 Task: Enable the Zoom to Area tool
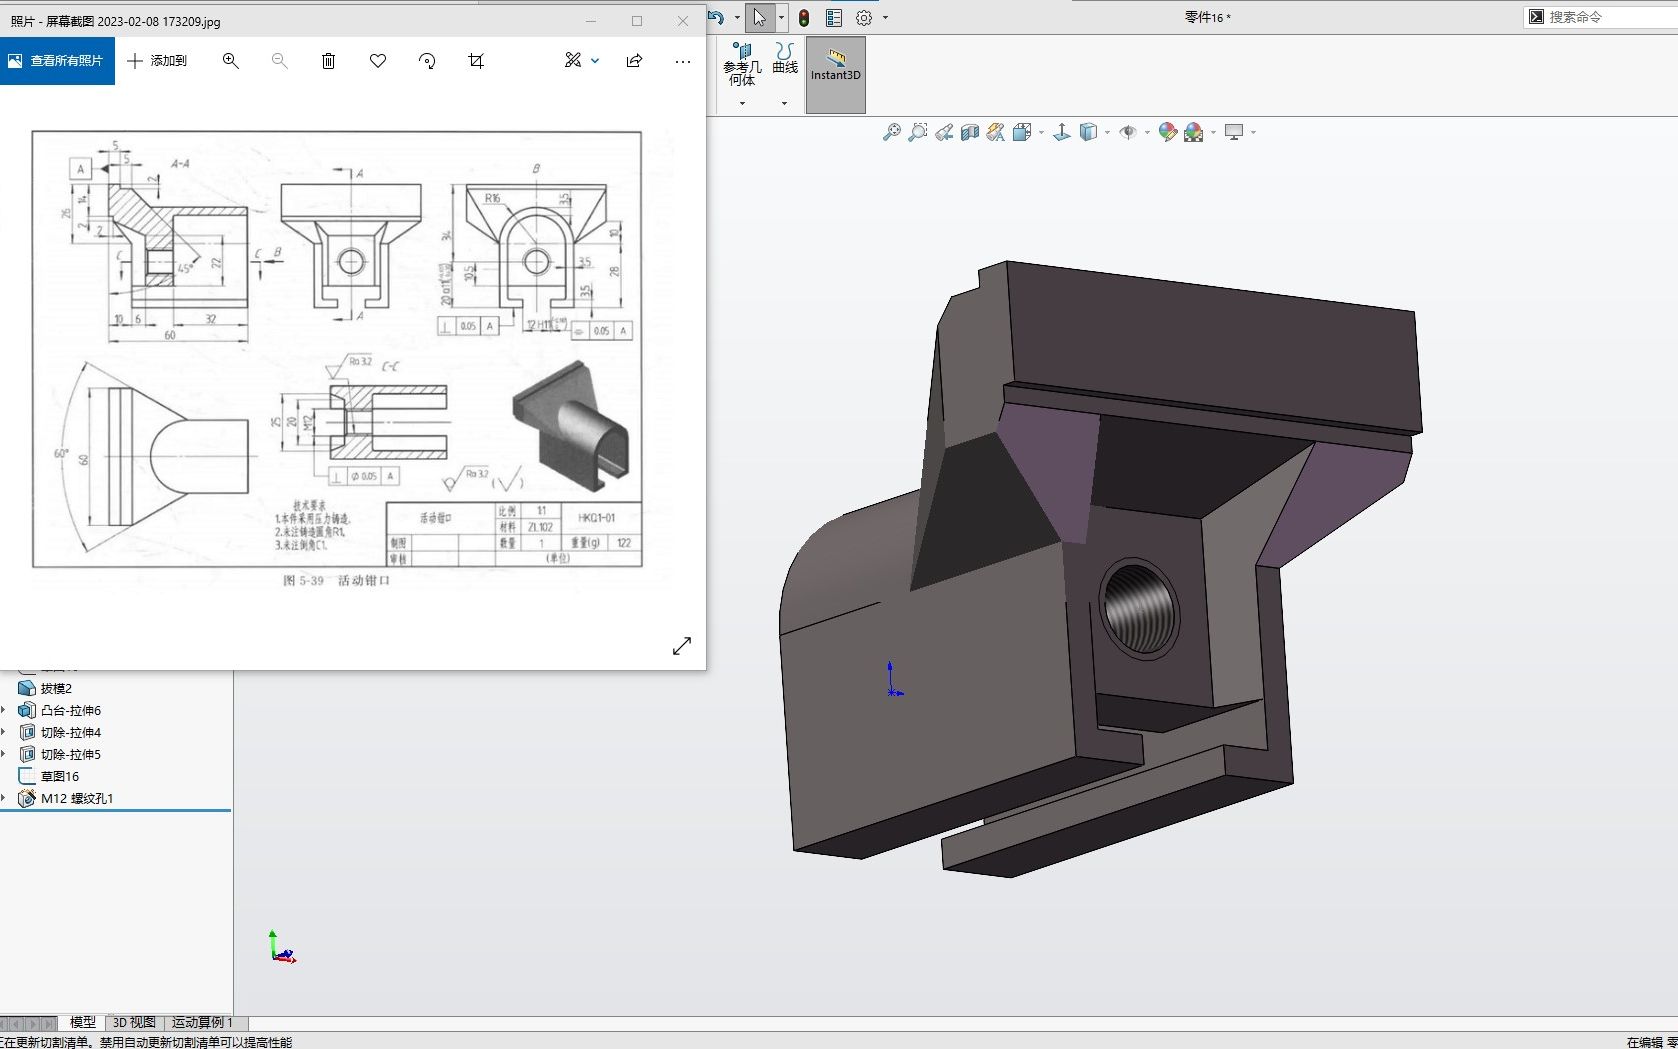(917, 133)
